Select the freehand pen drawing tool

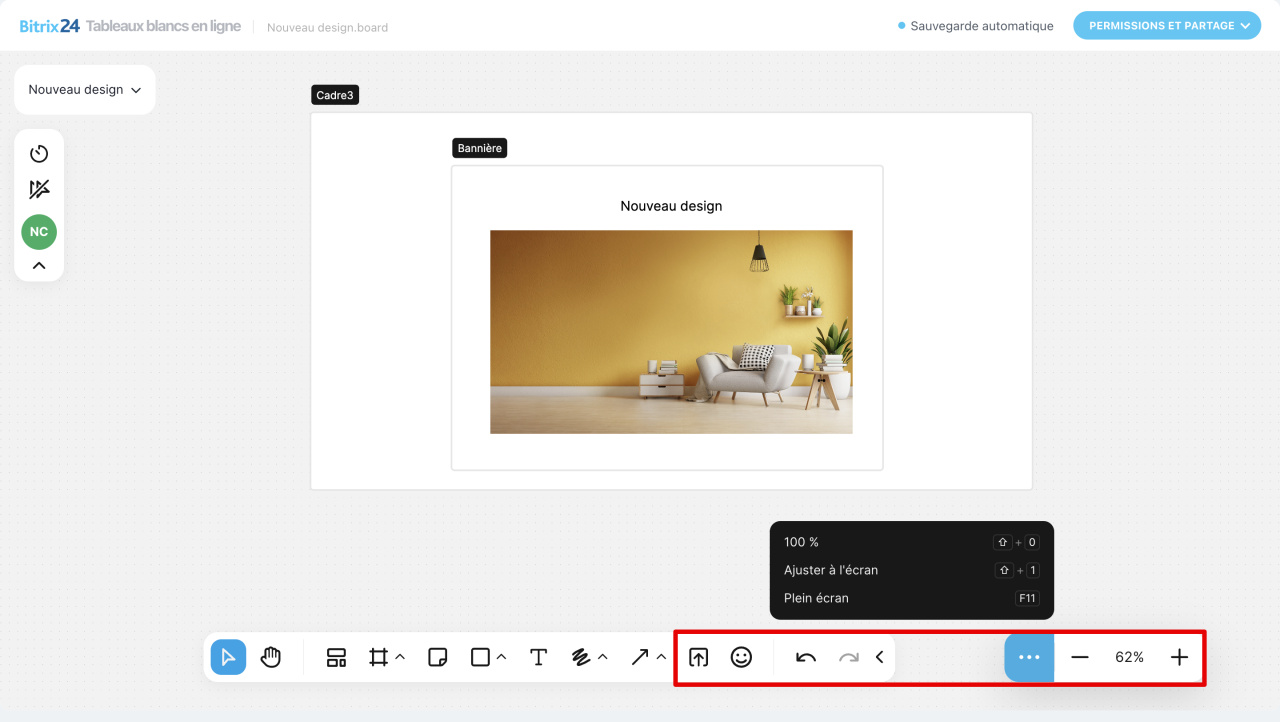[x=580, y=657]
